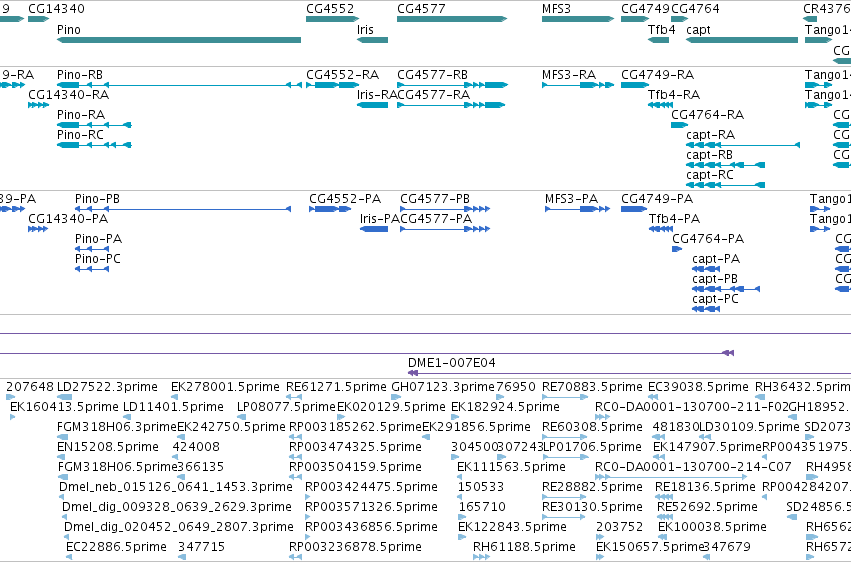Image resolution: width=851 pixels, height=562 pixels.
Task: Select the CG4552-RA transcript glyph
Action: (332, 85)
